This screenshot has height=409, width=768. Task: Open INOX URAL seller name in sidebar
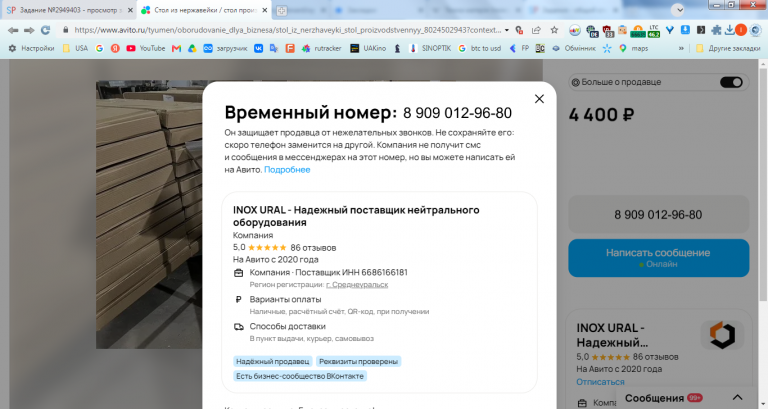pyautogui.click(x=612, y=335)
